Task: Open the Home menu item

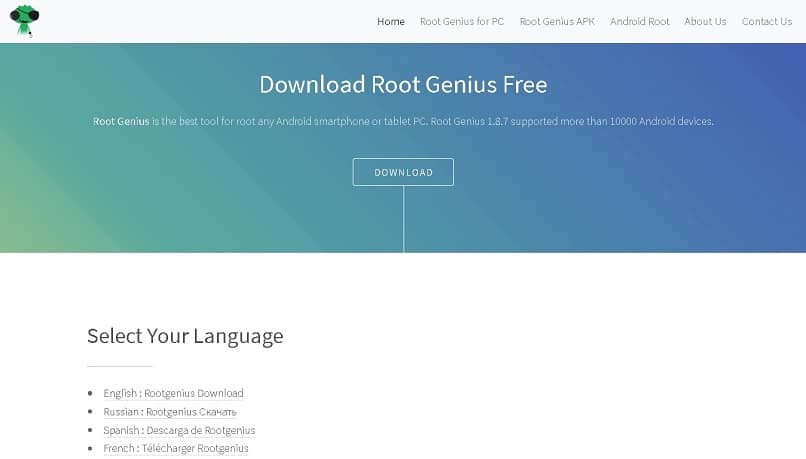Action: coord(391,22)
